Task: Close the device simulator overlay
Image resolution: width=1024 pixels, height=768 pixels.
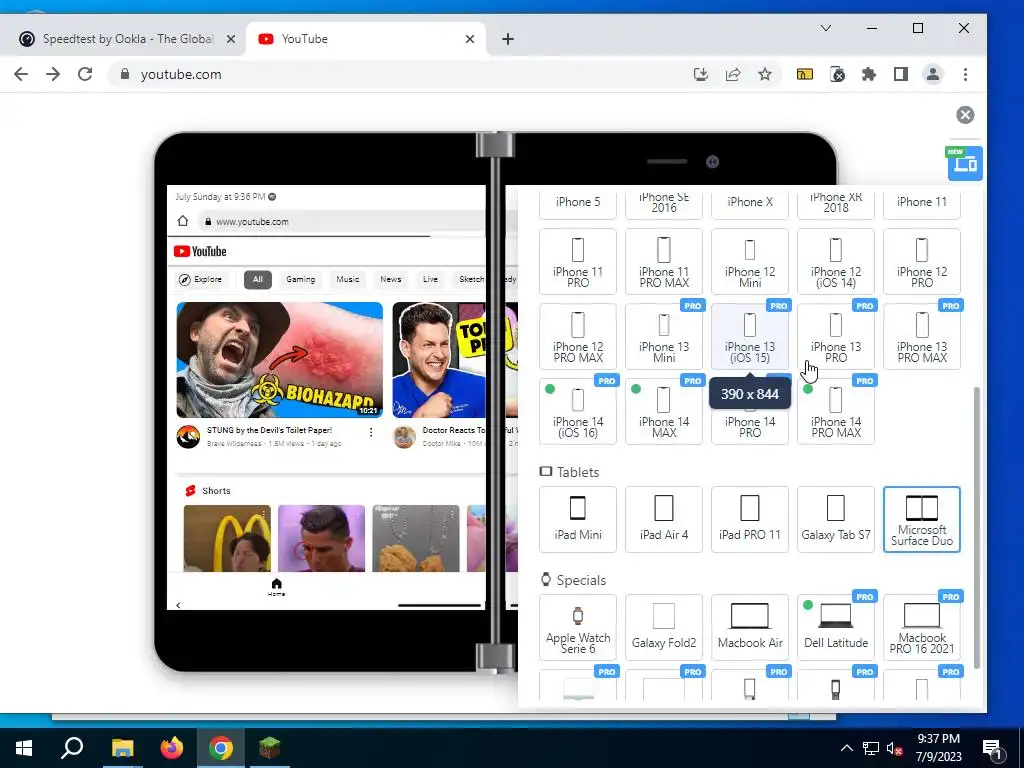Action: point(965,115)
